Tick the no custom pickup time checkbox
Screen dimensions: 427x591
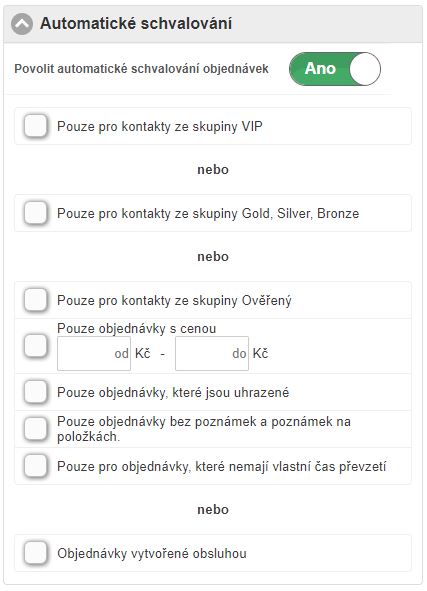point(35,466)
